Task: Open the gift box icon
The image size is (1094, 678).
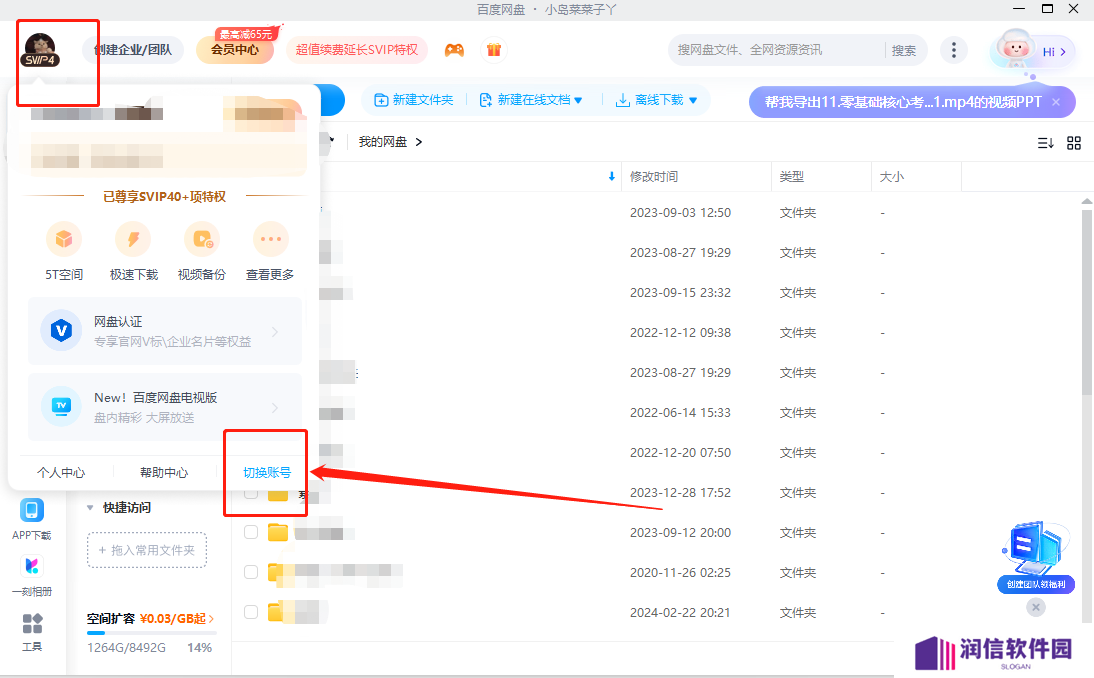Action: [494, 50]
